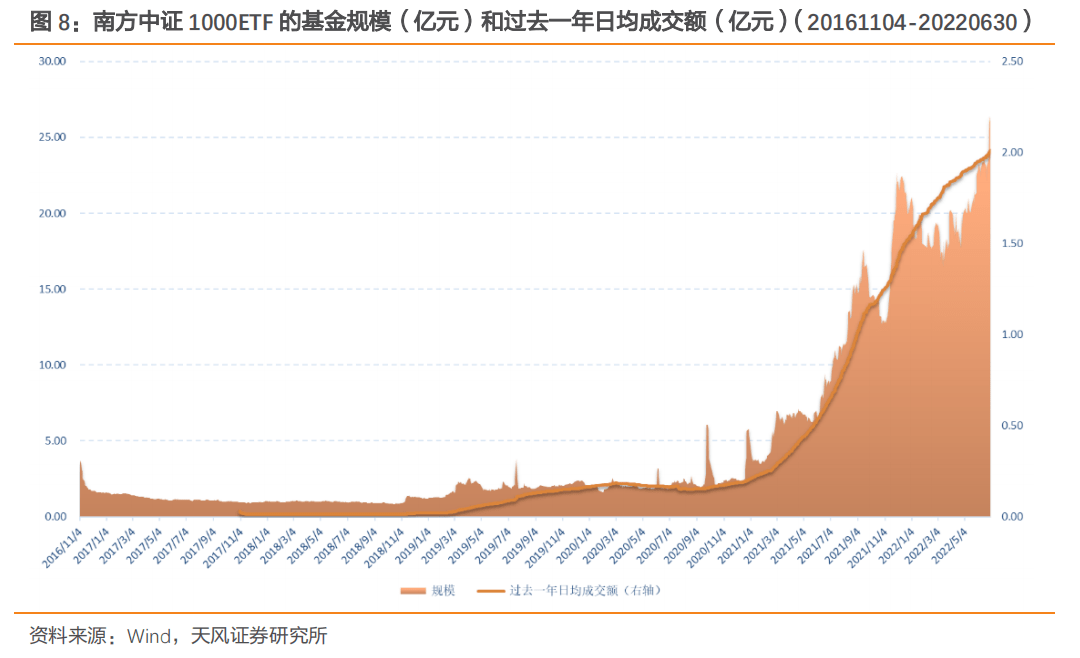The height and width of the screenshot is (658, 1080).
Task: Click the 2.00 right axis label
Action: (x=1012, y=152)
